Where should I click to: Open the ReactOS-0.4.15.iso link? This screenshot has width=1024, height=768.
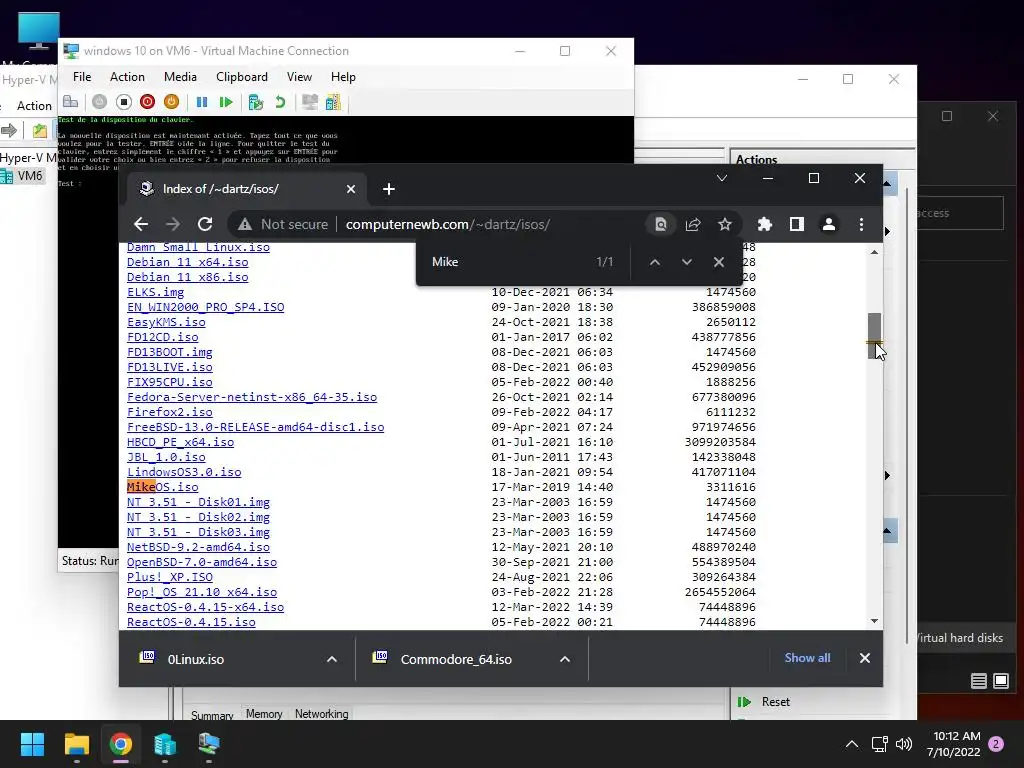tap(191, 622)
